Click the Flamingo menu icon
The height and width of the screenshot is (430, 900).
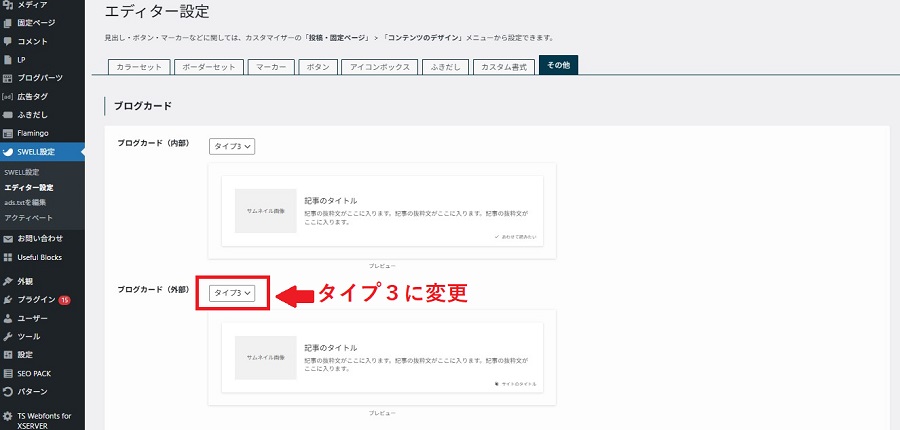point(7,133)
